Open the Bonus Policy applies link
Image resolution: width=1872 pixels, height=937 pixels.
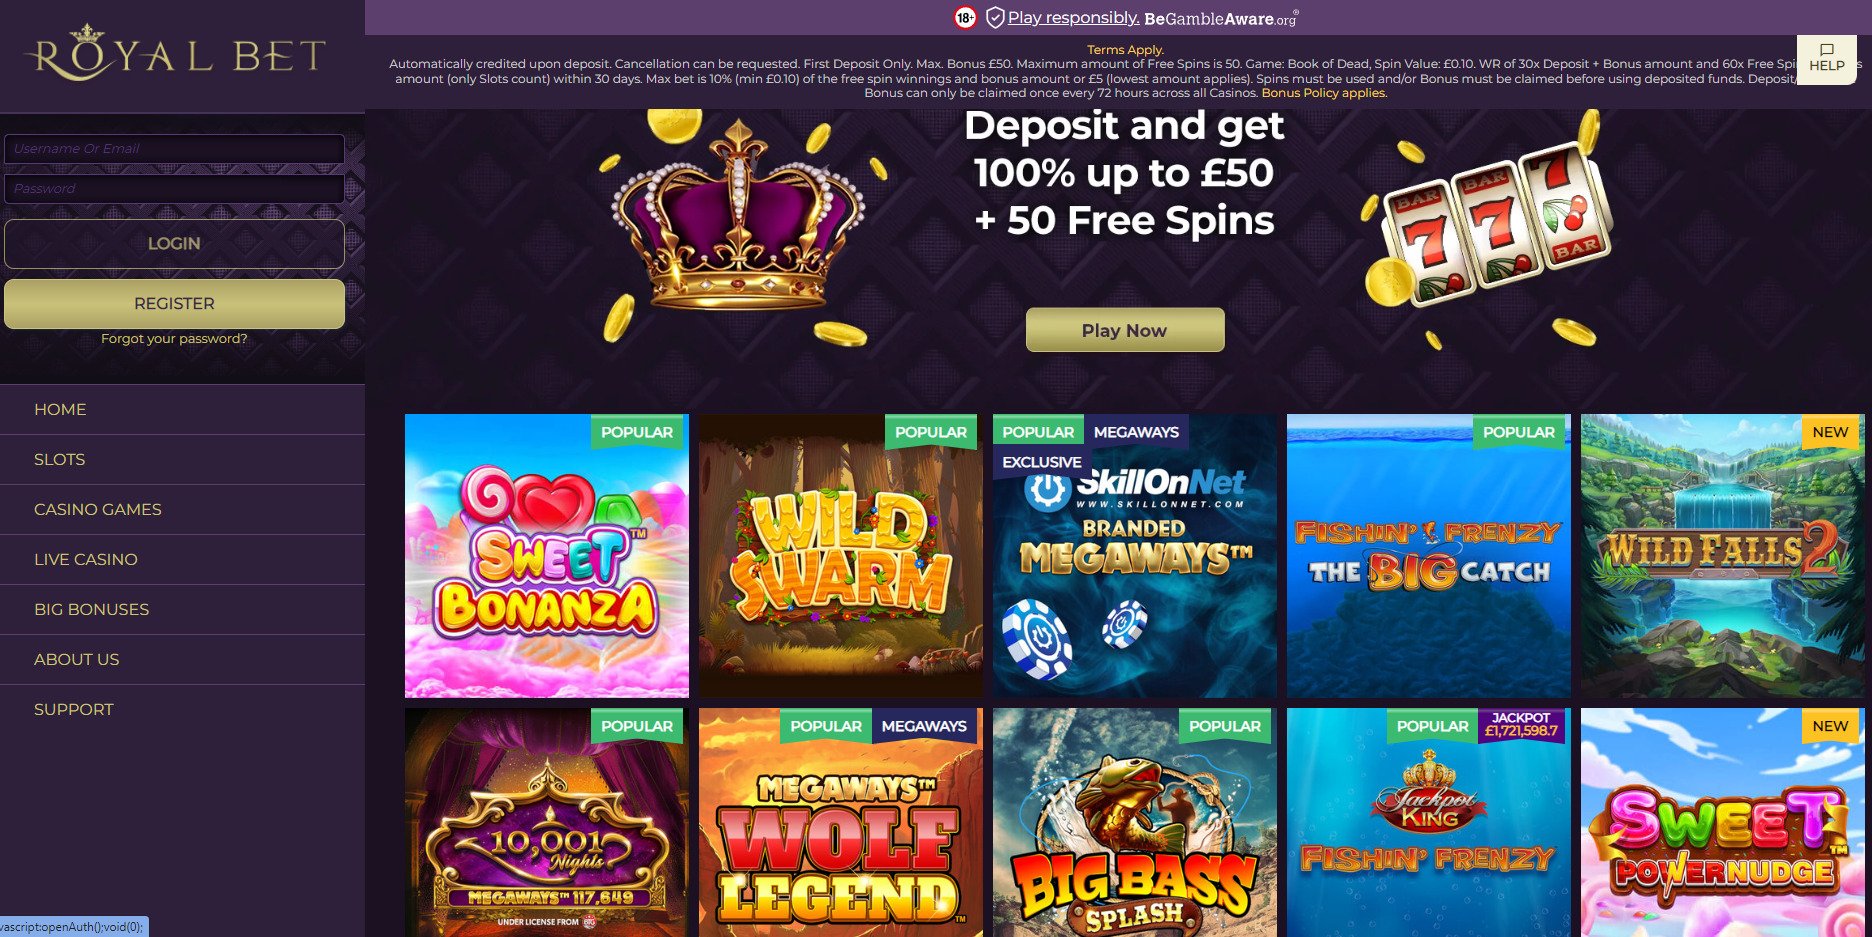pyautogui.click(x=1324, y=93)
